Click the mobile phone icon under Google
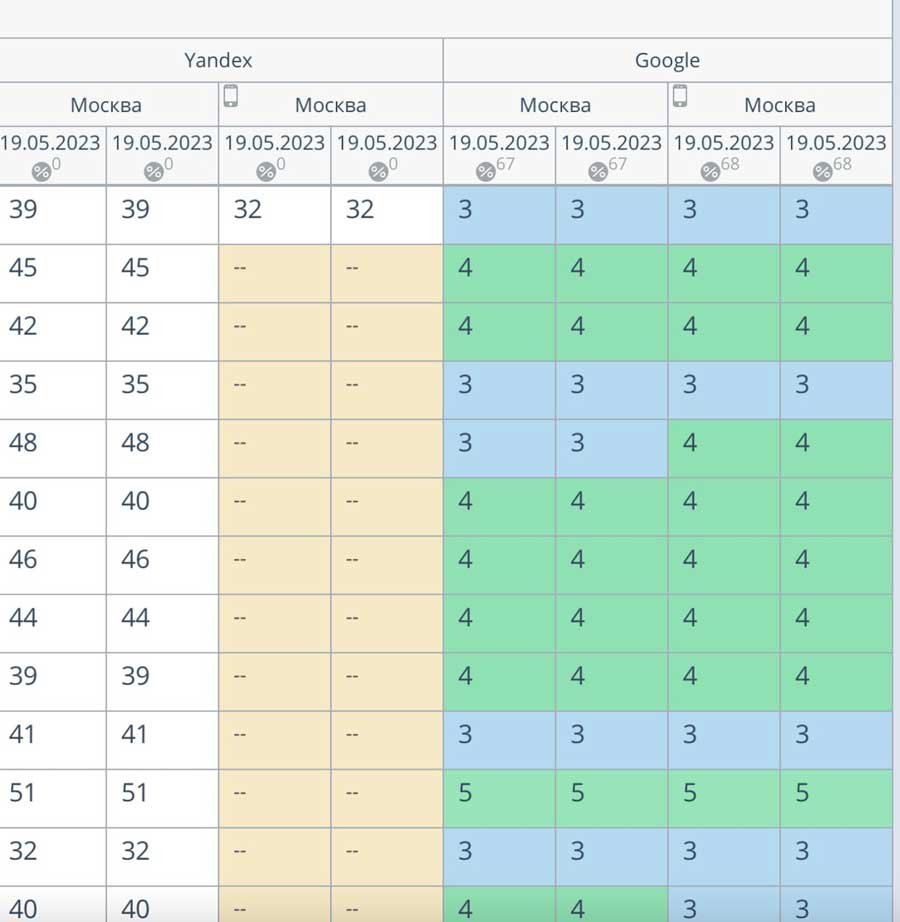Image resolution: width=900 pixels, height=922 pixels. point(680,96)
